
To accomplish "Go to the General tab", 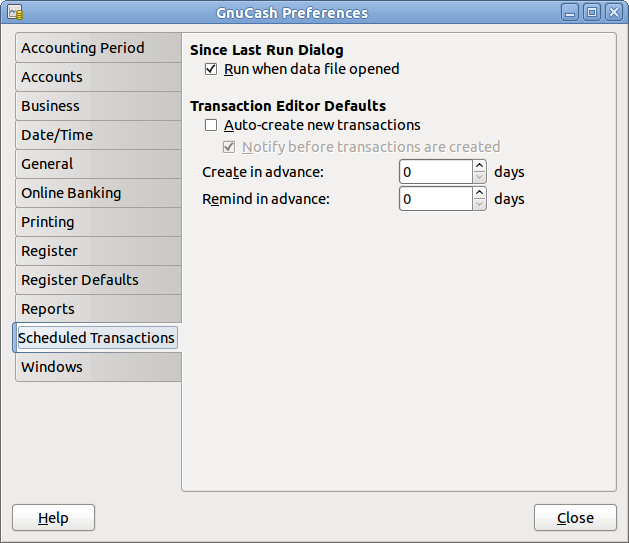I will [47, 164].
